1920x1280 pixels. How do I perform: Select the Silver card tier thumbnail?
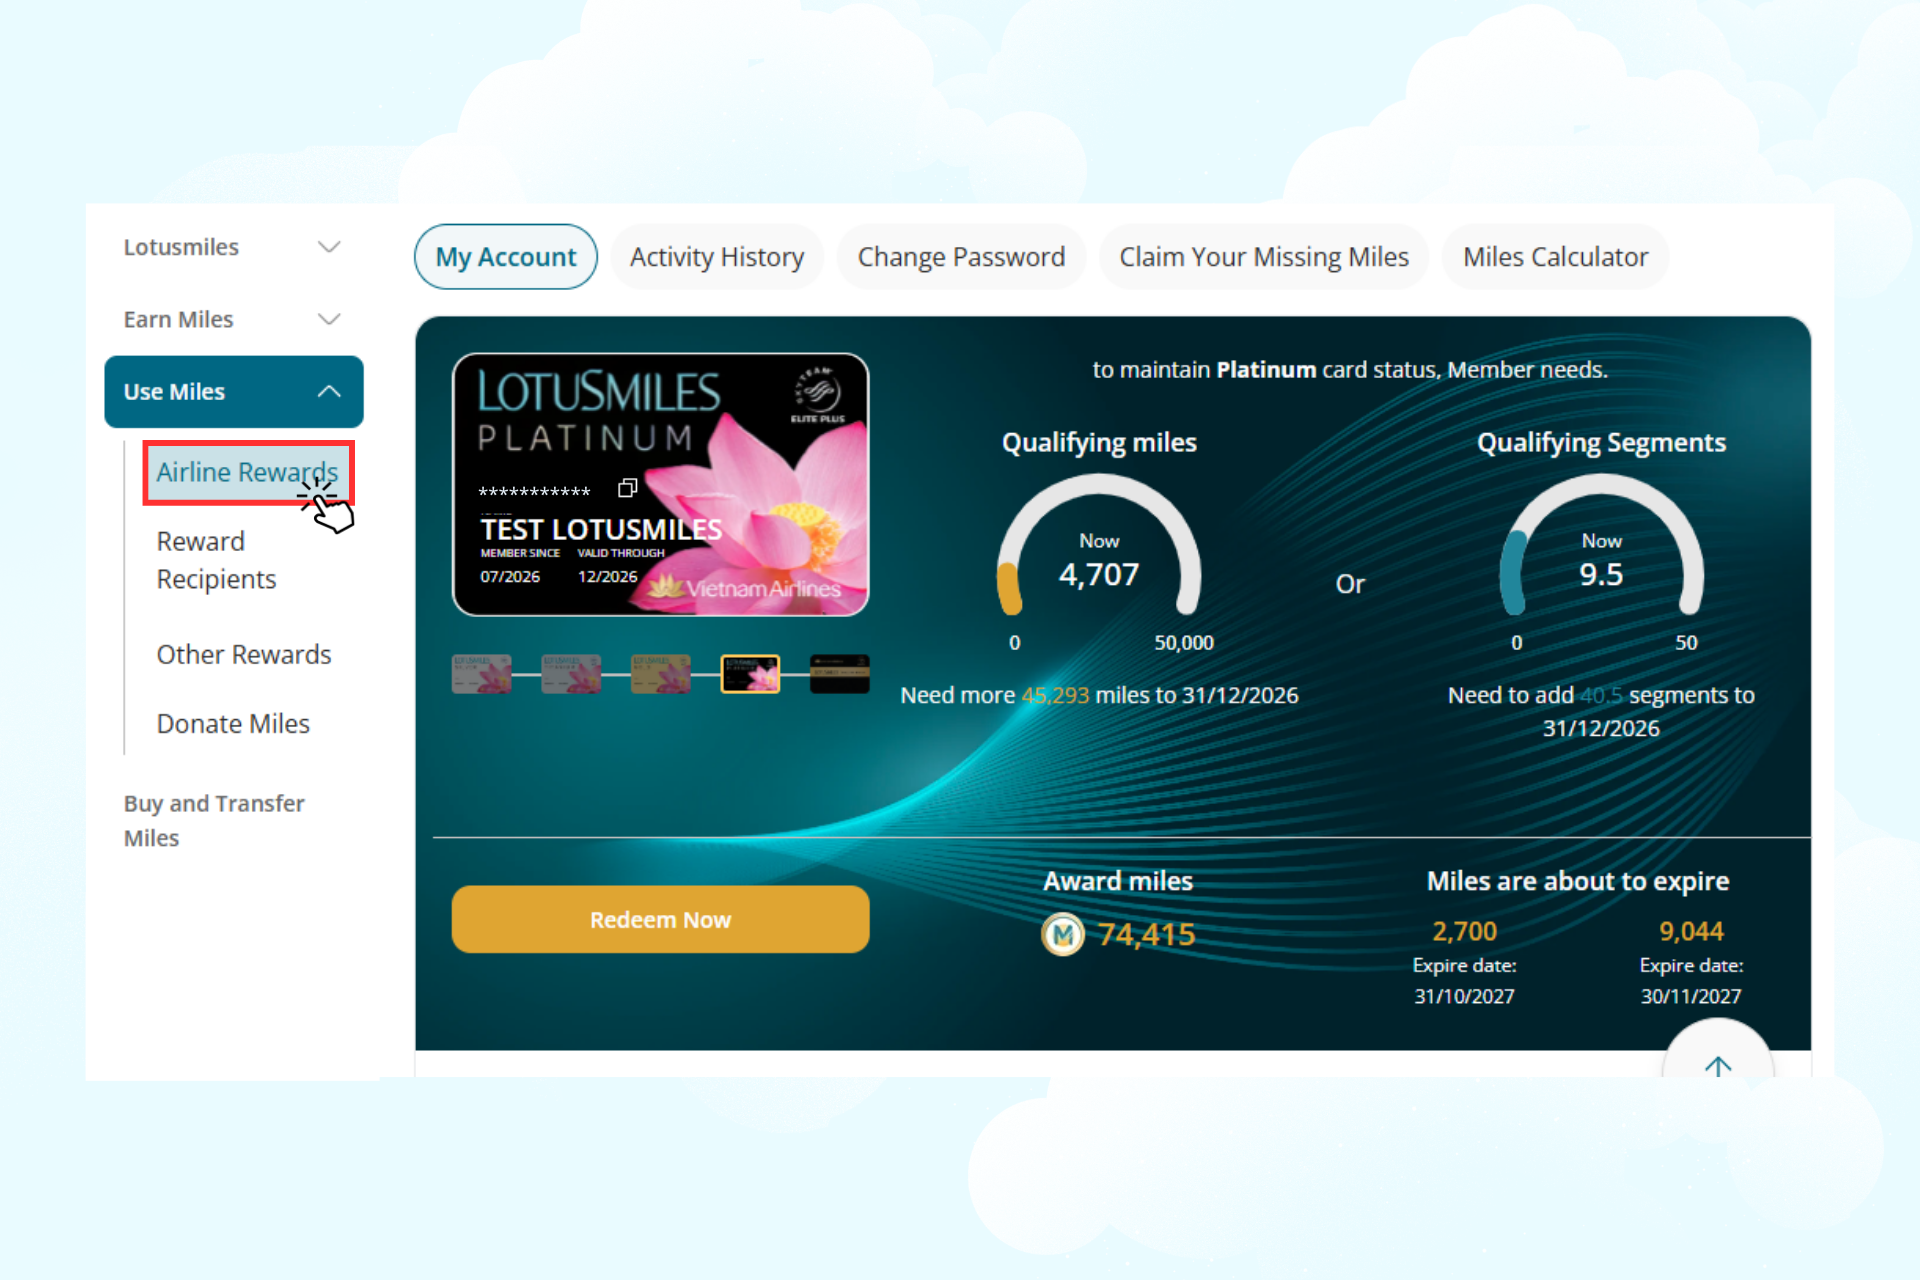[482, 674]
